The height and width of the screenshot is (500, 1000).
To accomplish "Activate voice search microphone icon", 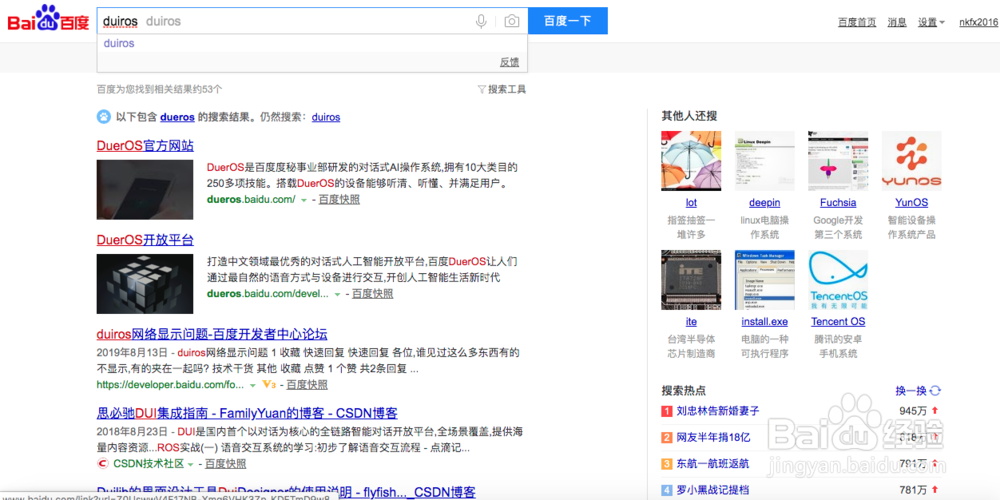I will 482,21.
